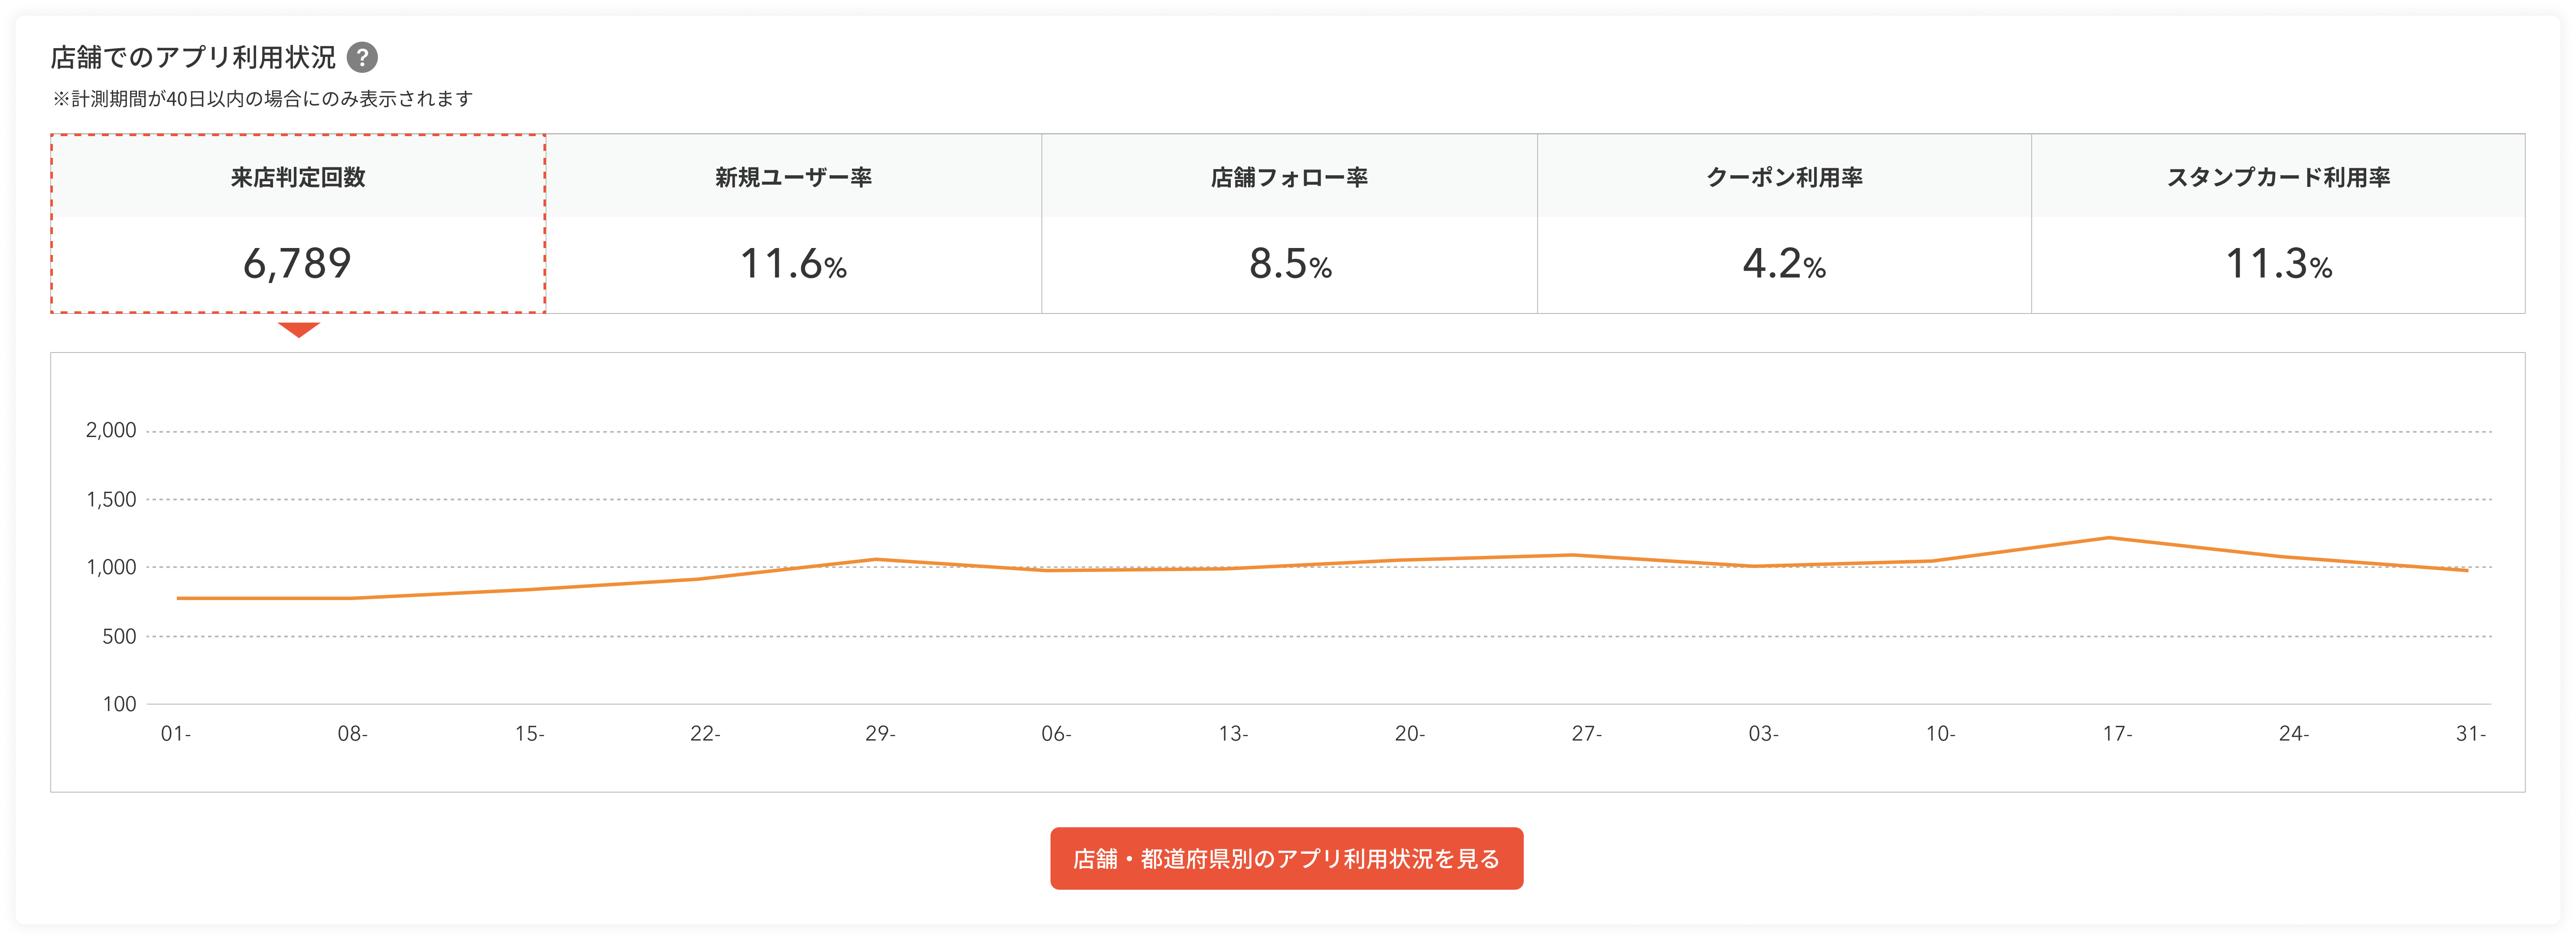The height and width of the screenshot is (940, 2576).
Task: Click the 13- label on the x-axis
Action: tap(1233, 734)
